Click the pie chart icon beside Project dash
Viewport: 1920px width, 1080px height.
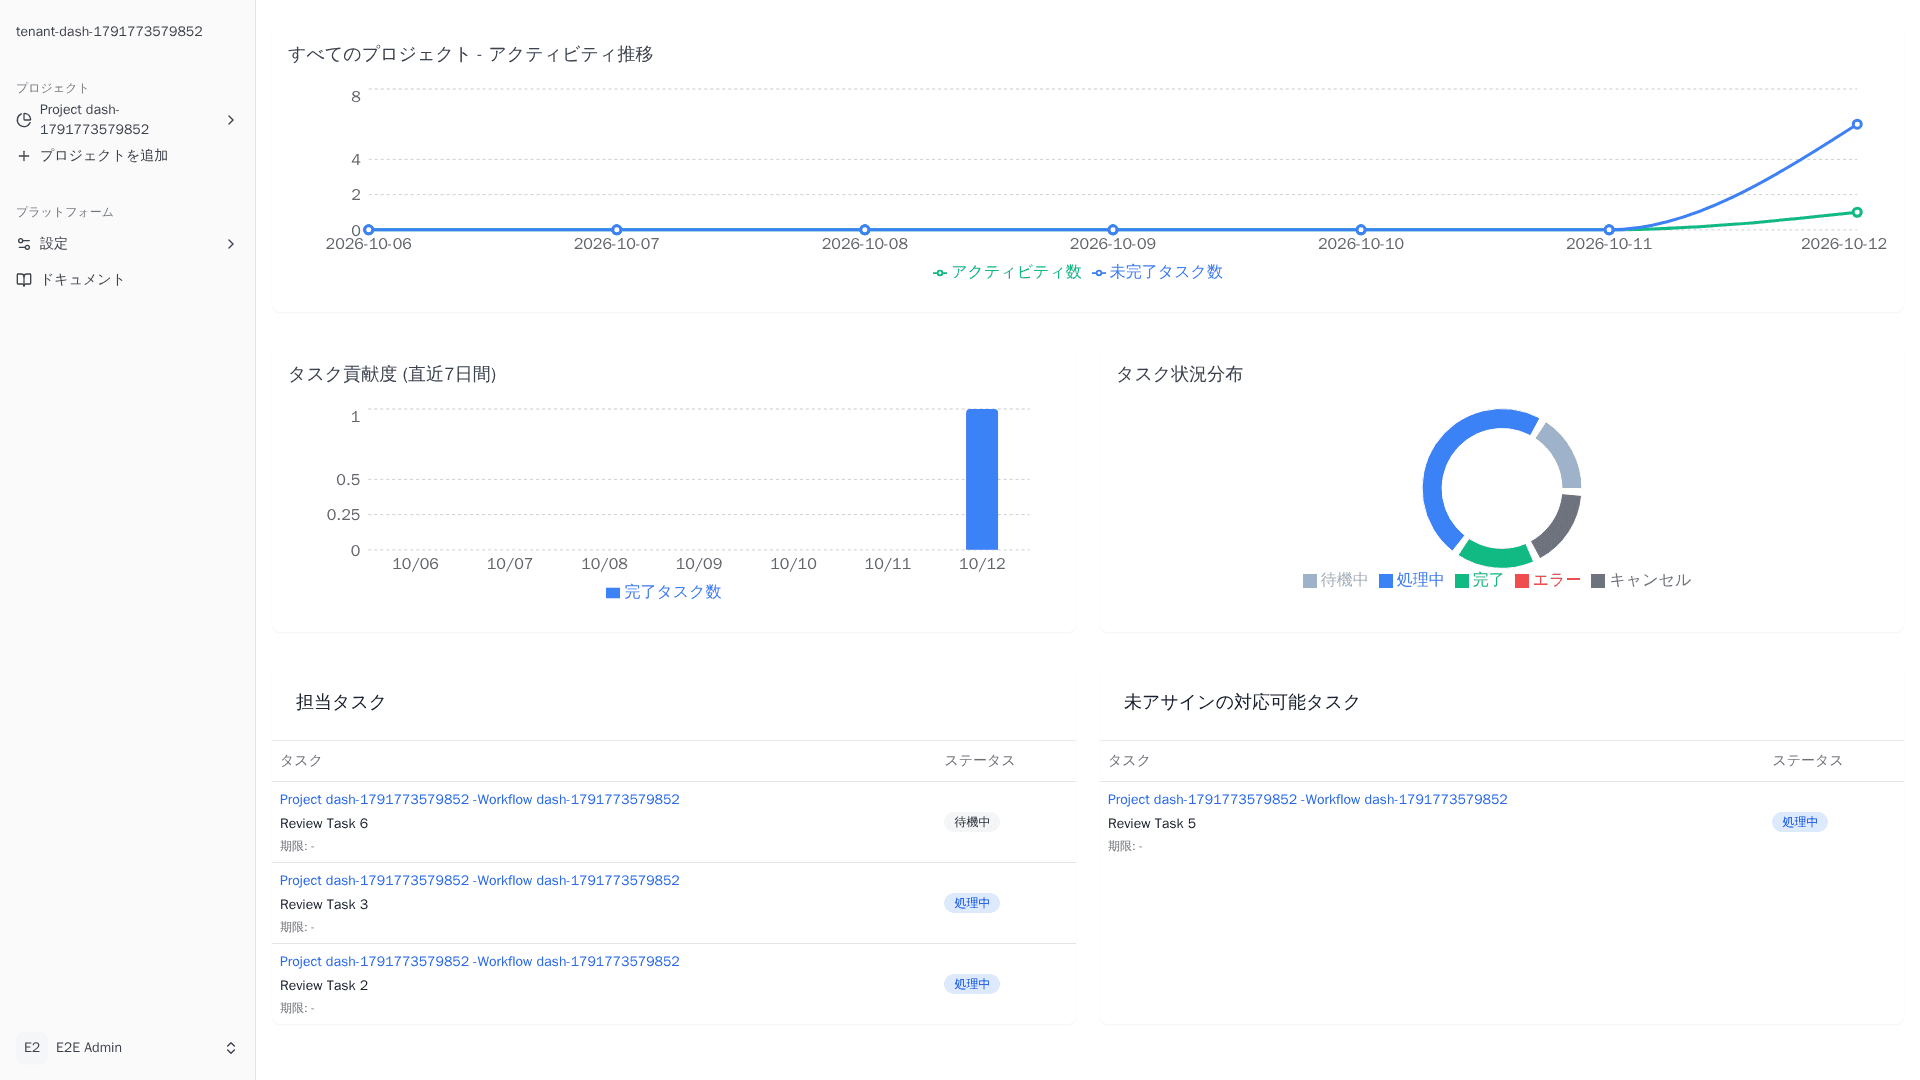coord(24,120)
